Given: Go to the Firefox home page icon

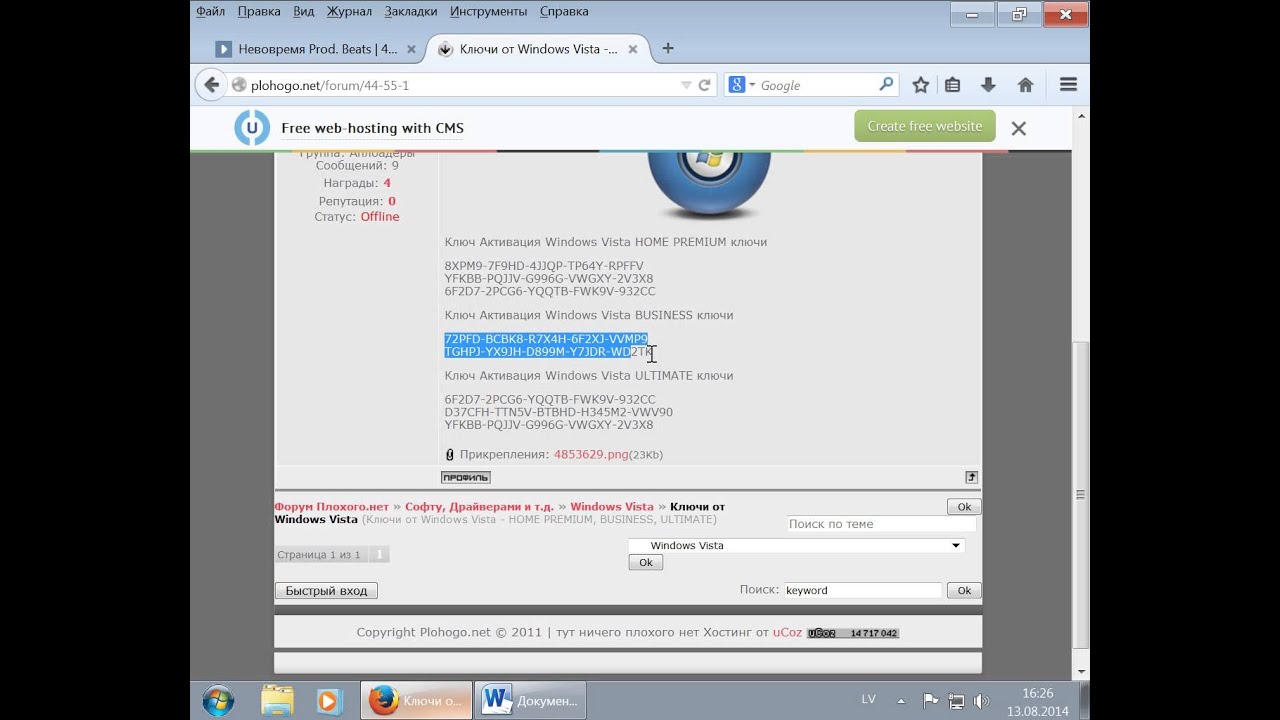Looking at the screenshot, I should tap(1025, 85).
